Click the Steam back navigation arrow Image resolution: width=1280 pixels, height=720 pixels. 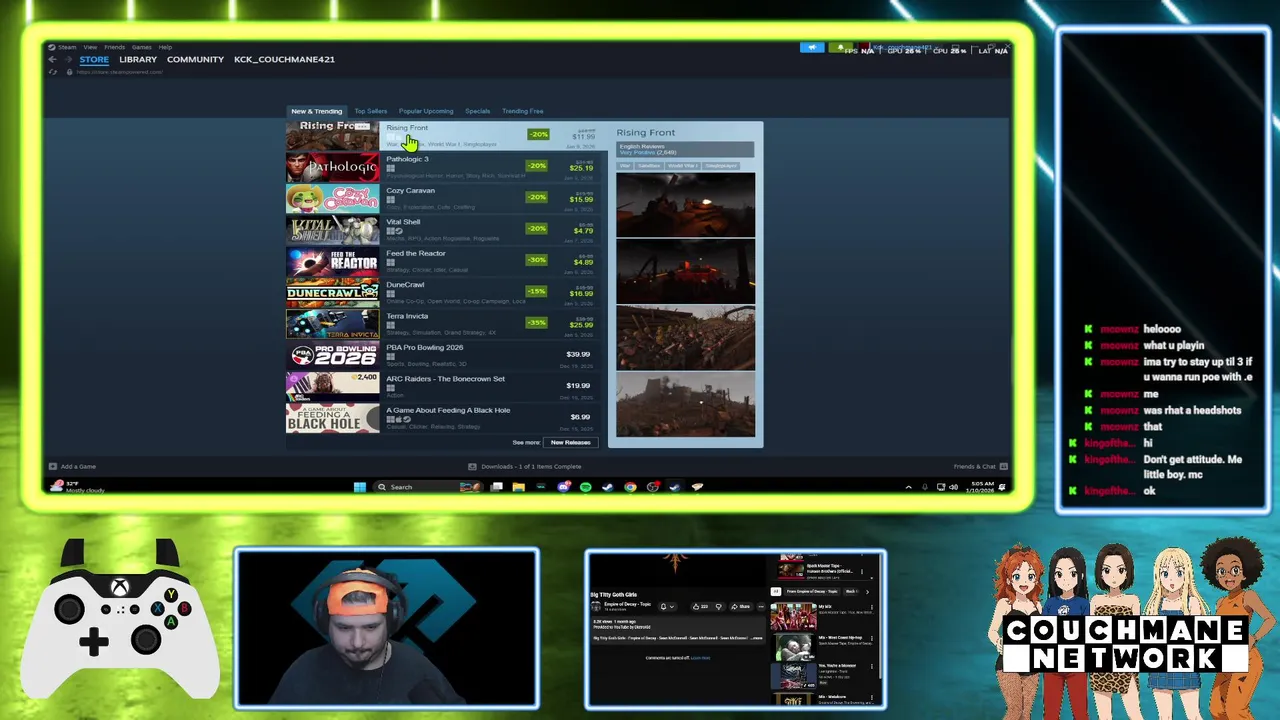52,59
